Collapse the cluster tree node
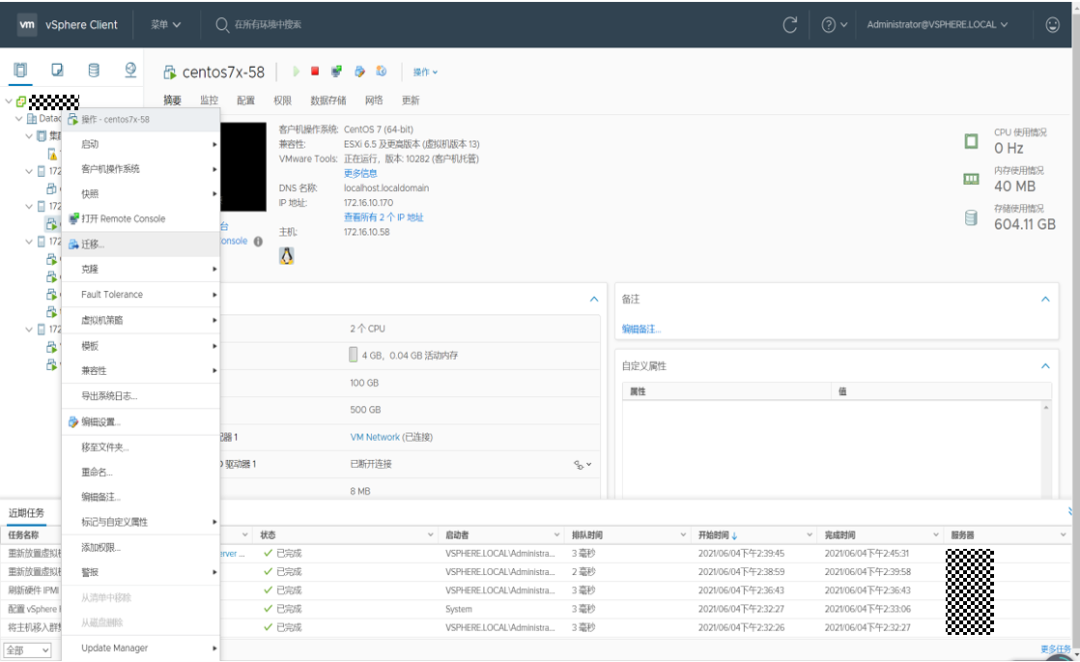Viewport: 1080px width, 662px height. pyautogui.click(x=29, y=136)
